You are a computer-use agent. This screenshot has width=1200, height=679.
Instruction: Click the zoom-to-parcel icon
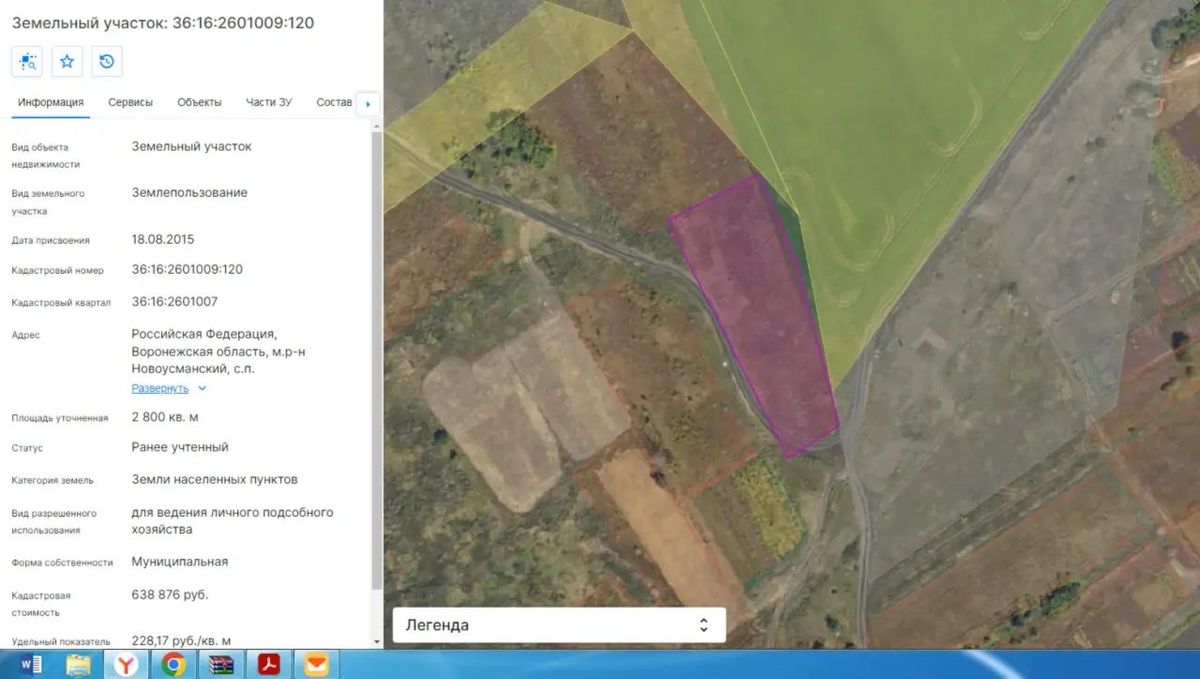pos(27,62)
